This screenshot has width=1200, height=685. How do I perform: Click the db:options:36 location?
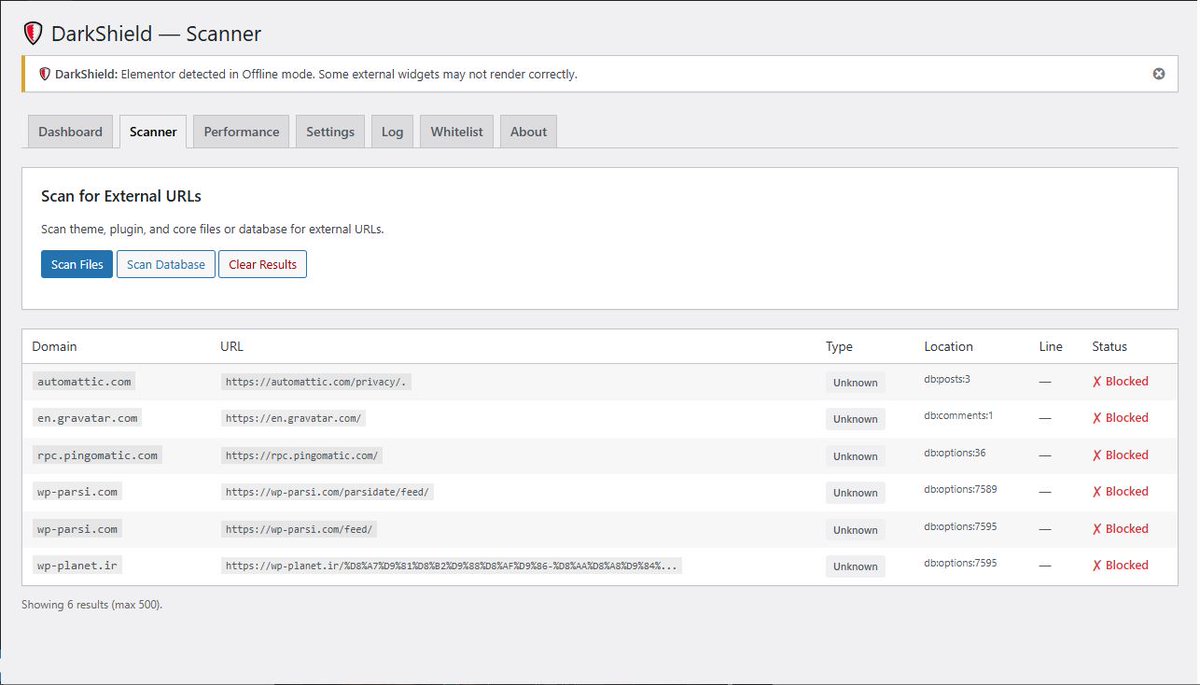coord(955,452)
